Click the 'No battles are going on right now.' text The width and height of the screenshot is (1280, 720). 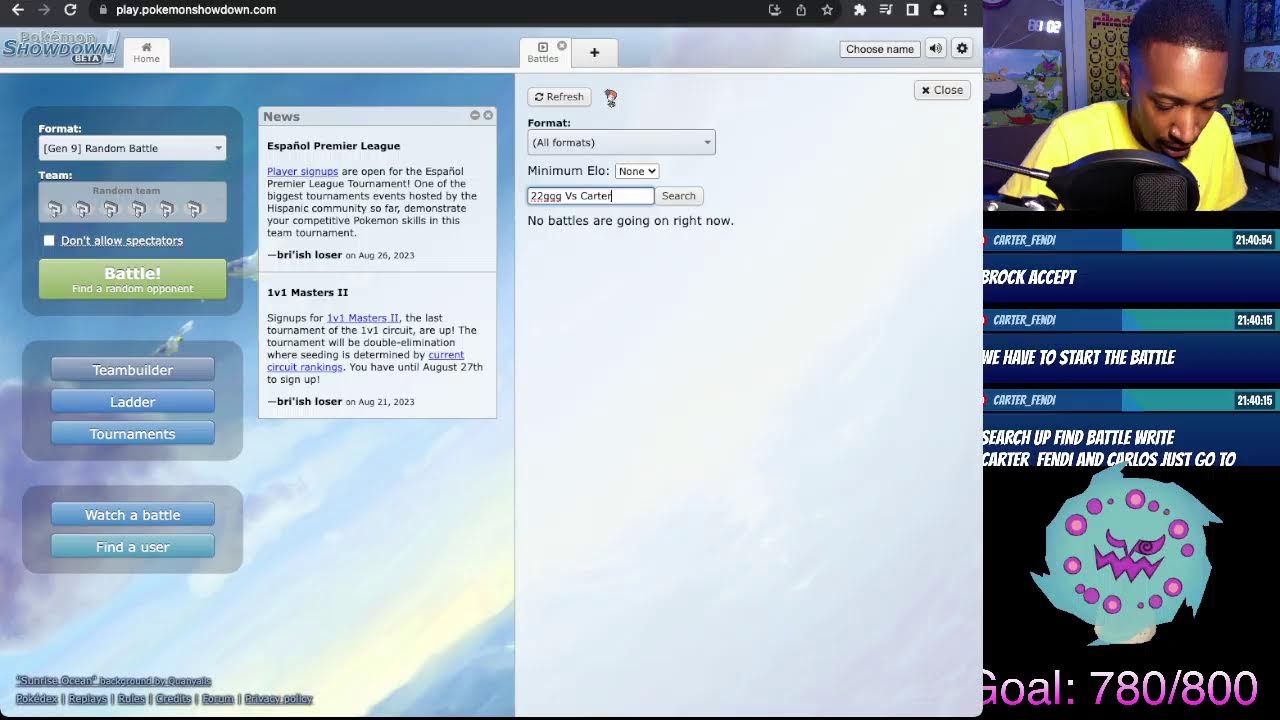pyautogui.click(x=630, y=221)
